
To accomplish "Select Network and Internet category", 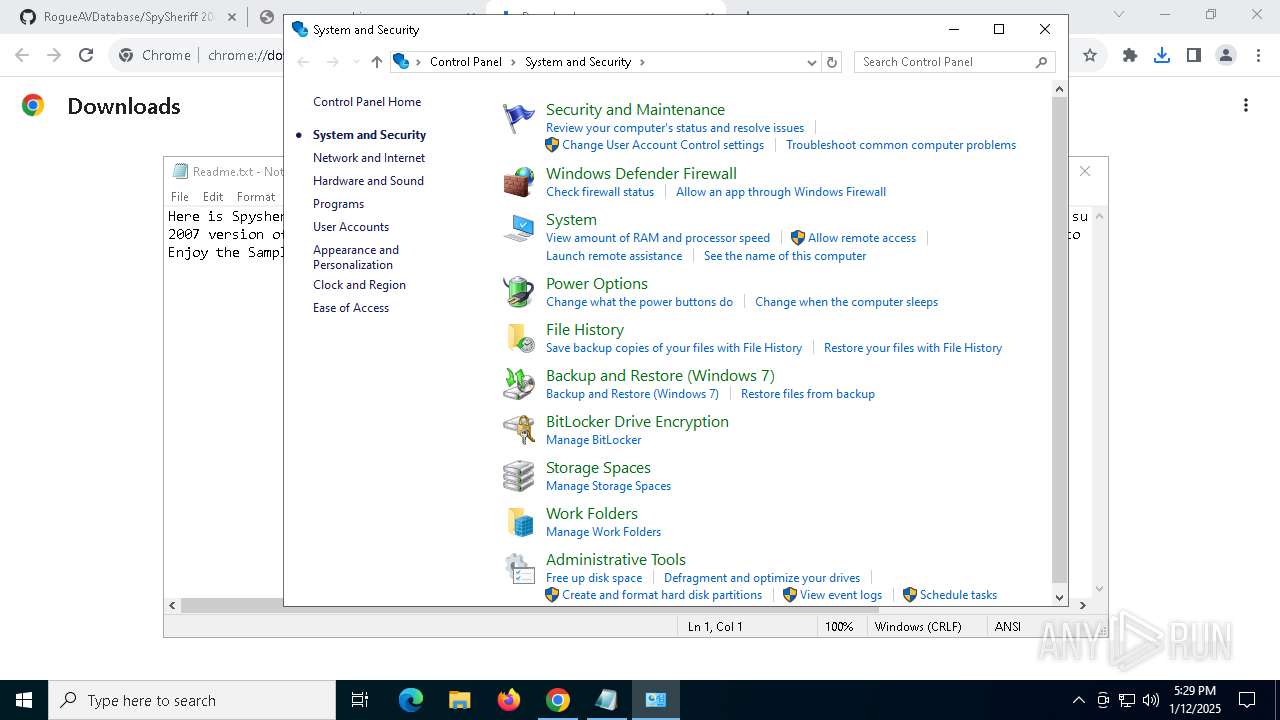I will (369, 158).
